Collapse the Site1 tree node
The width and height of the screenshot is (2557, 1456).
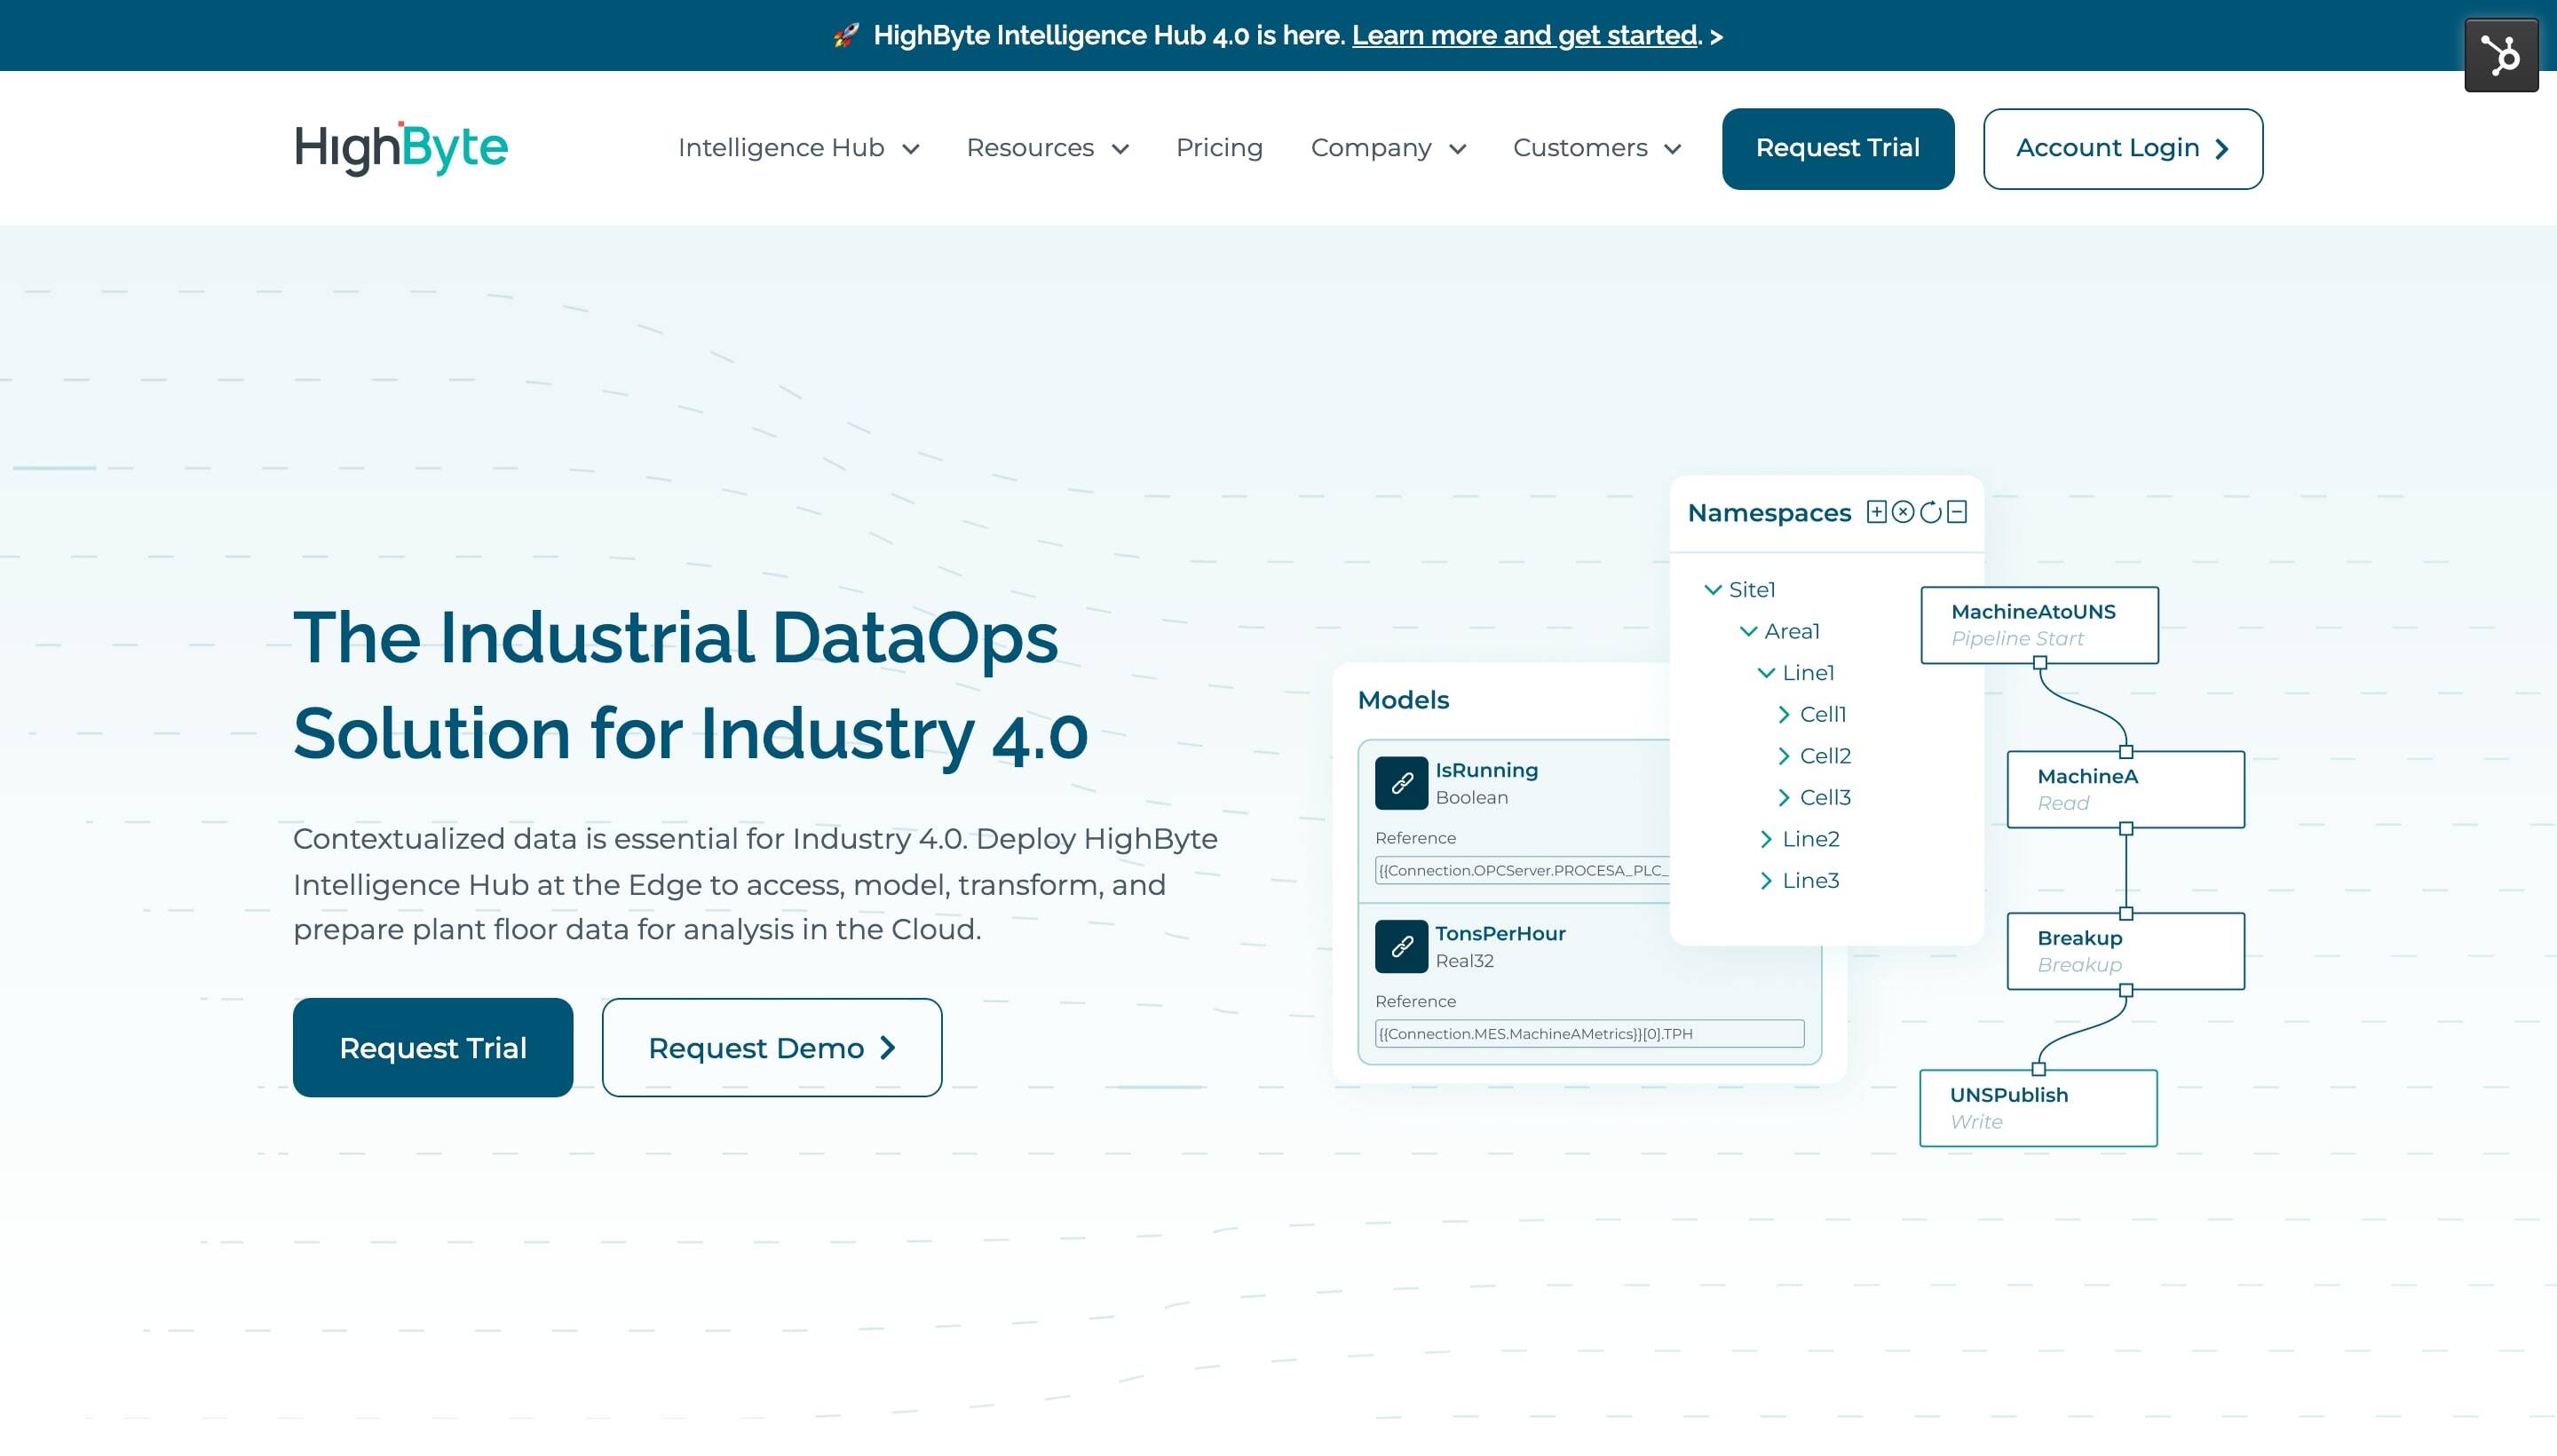point(1713,590)
